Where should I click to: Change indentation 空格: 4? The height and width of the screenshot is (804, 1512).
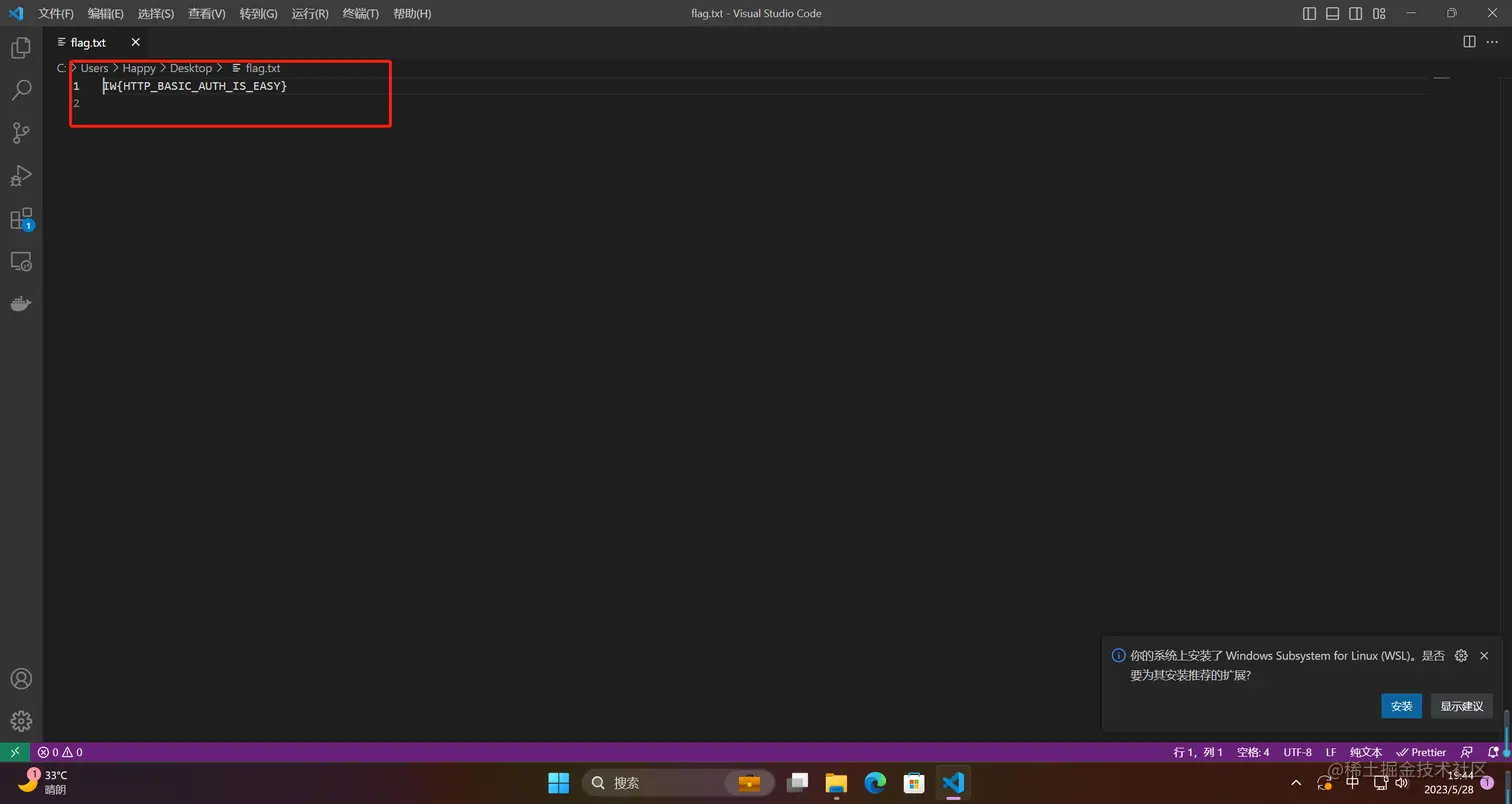[x=1253, y=752]
